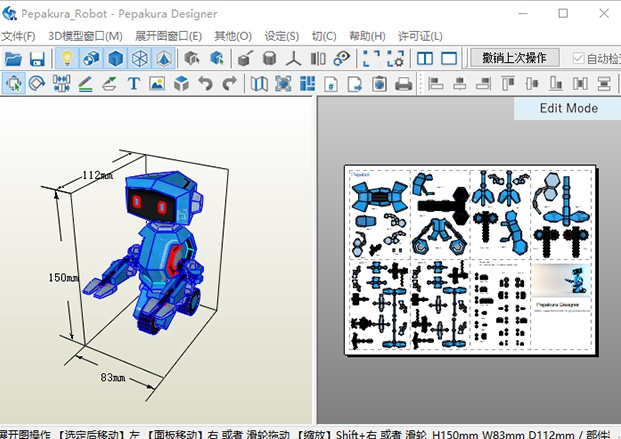621x439 pixels.
Task: Click the clipboard copy pattern icon
Action: click(x=379, y=84)
